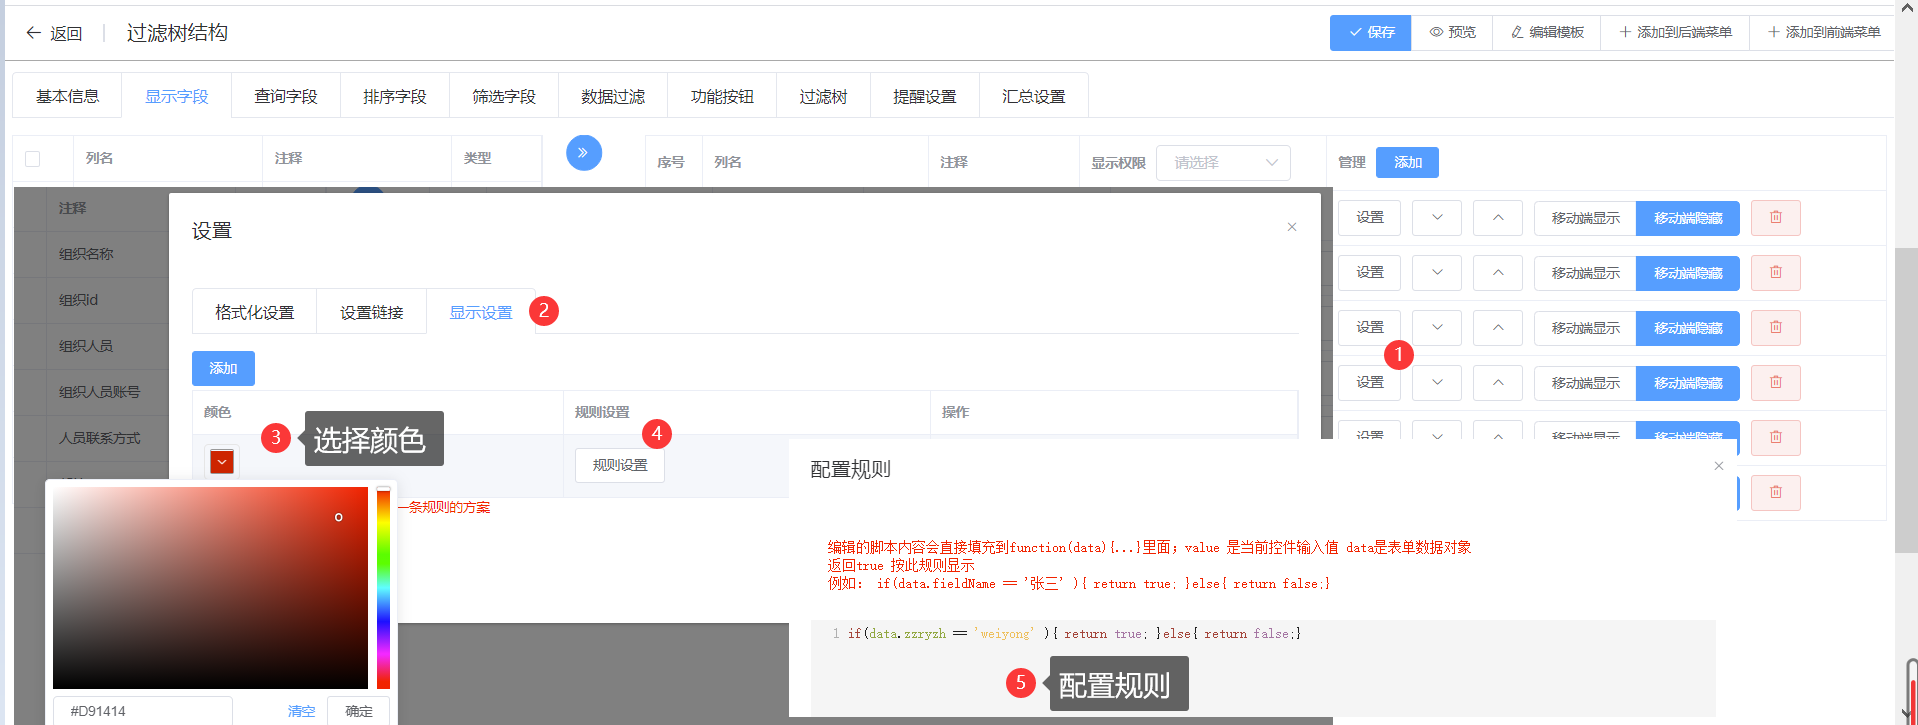Screen dimensions: 1918x725
Task: Move the first row up with chevron
Action: point(1497,218)
